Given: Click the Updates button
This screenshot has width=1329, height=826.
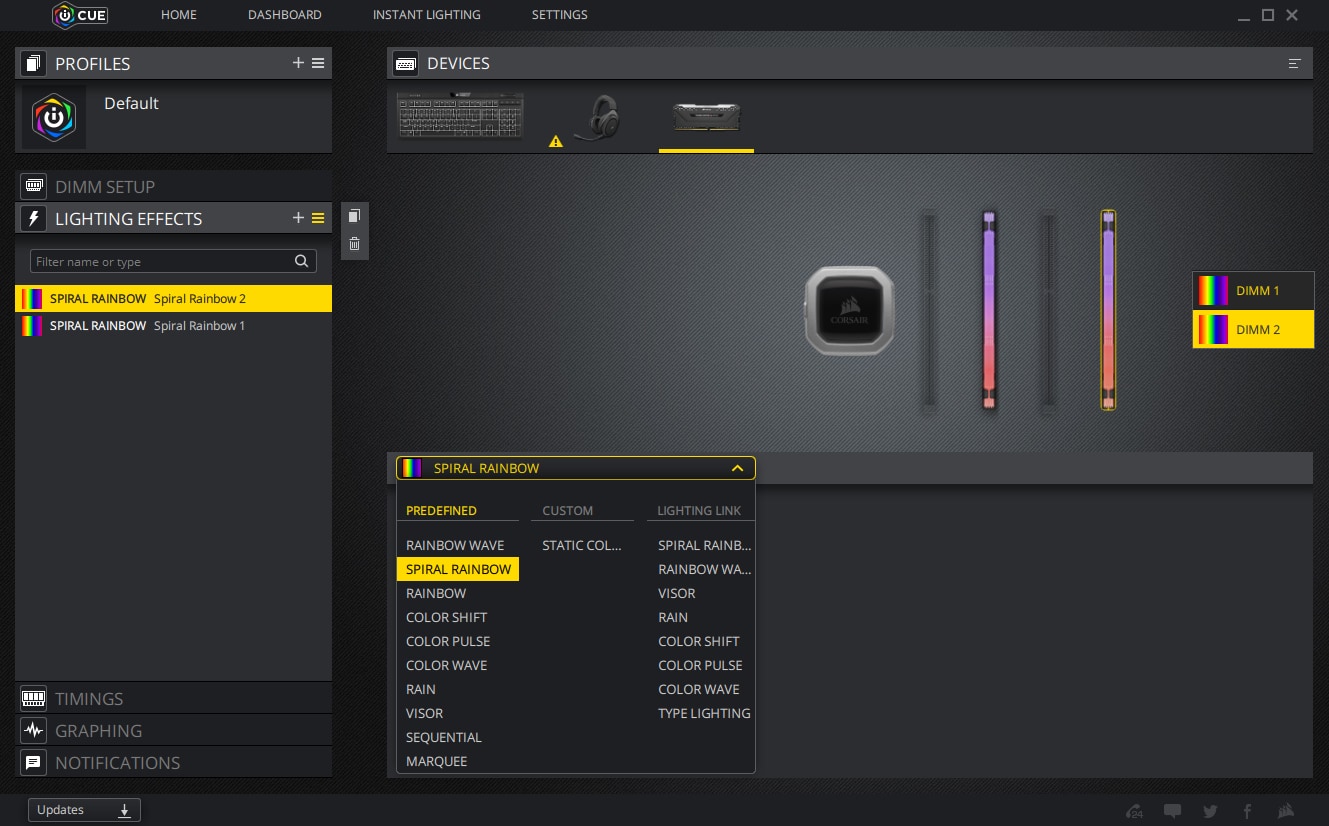Looking at the screenshot, I should (84, 810).
